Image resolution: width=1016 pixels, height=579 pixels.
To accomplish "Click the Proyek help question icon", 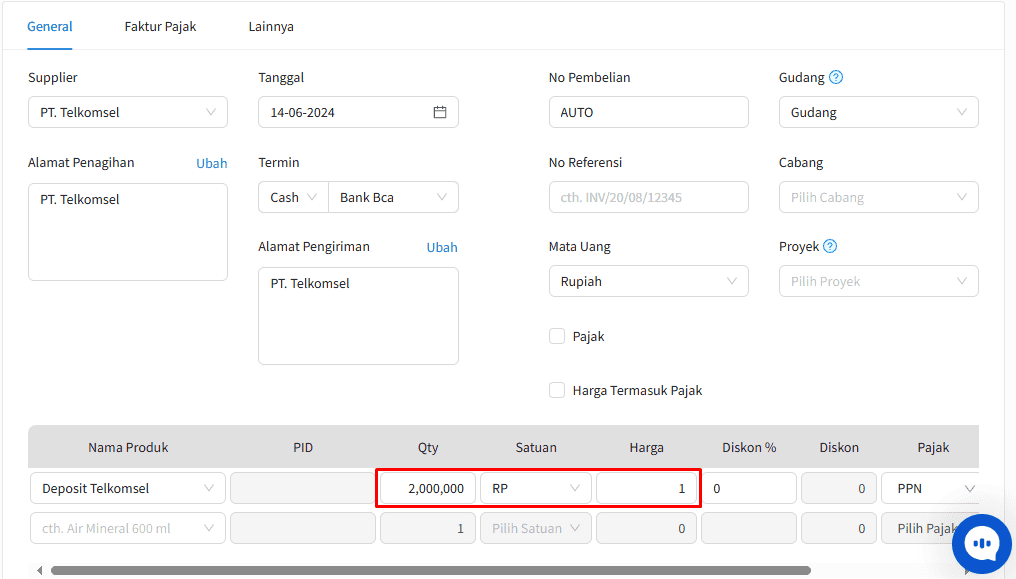I will [x=830, y=246].
